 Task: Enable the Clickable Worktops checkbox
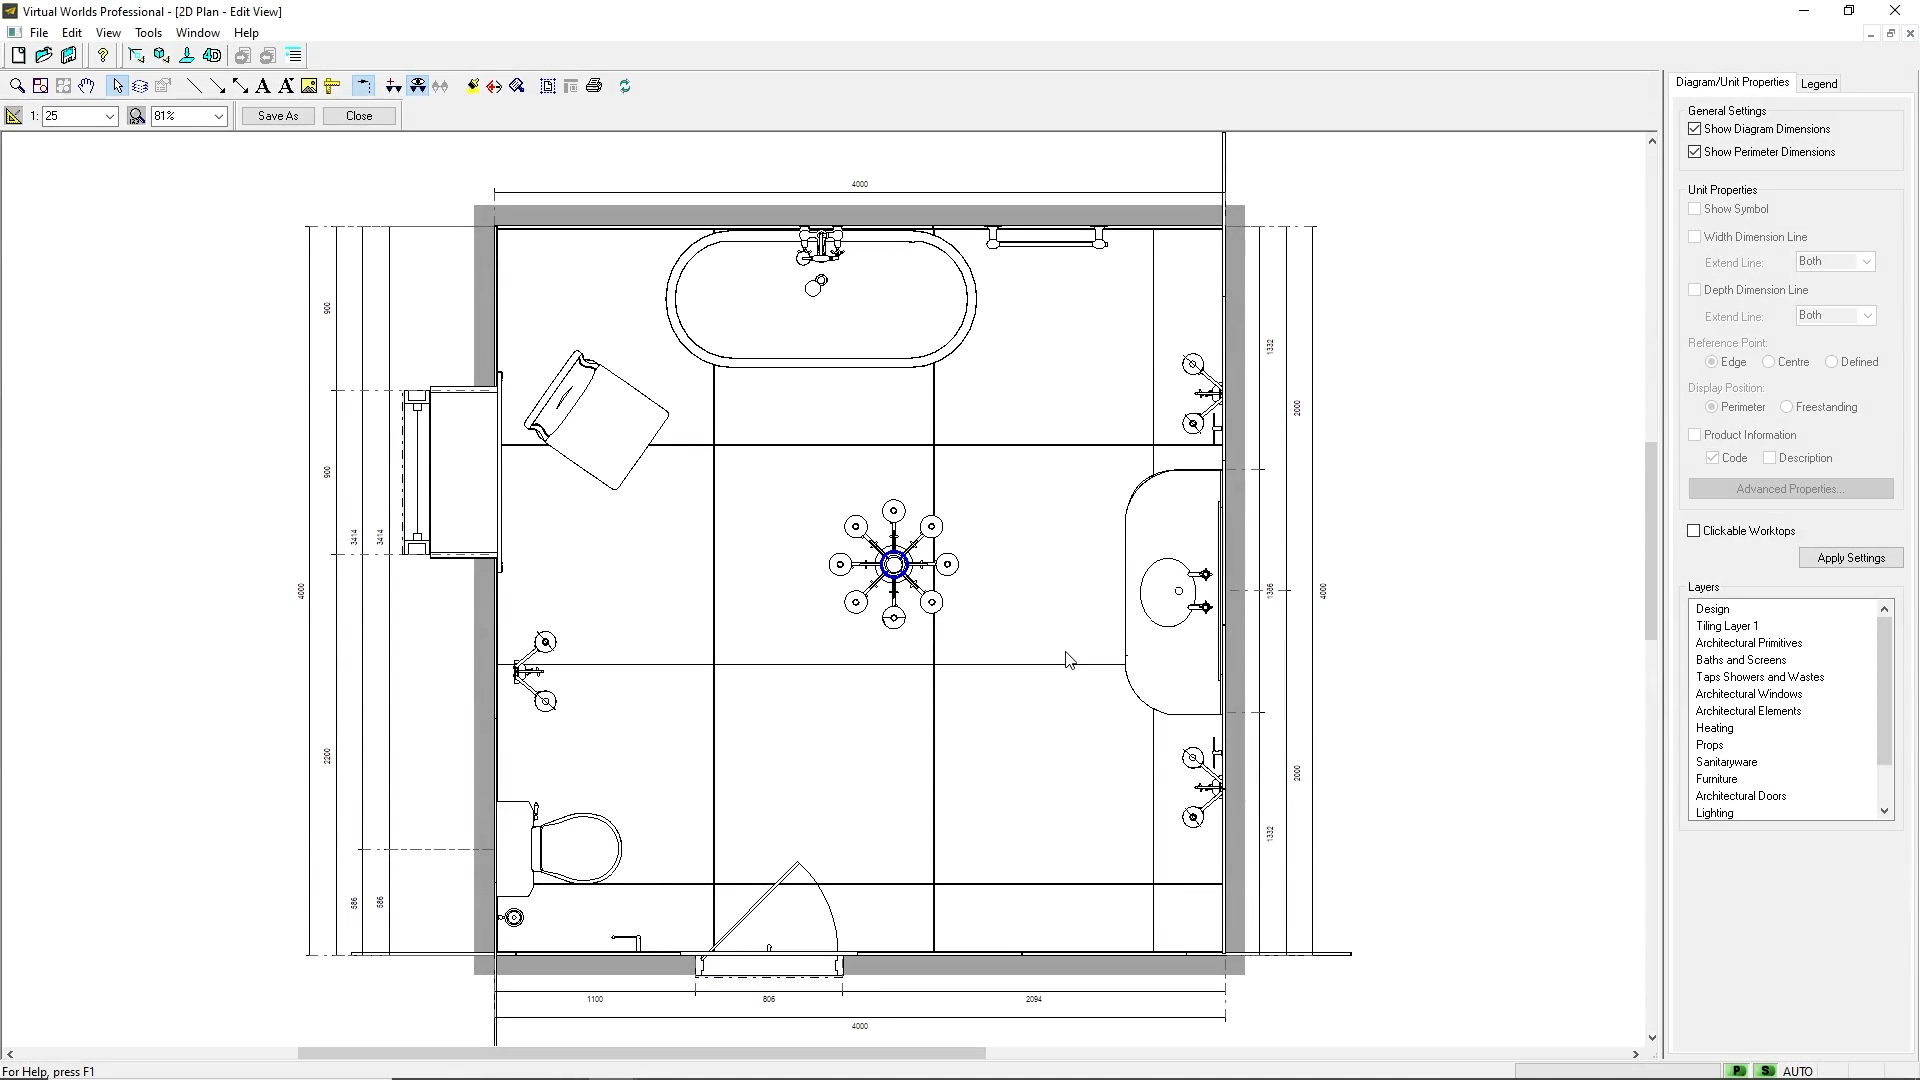1693,531
